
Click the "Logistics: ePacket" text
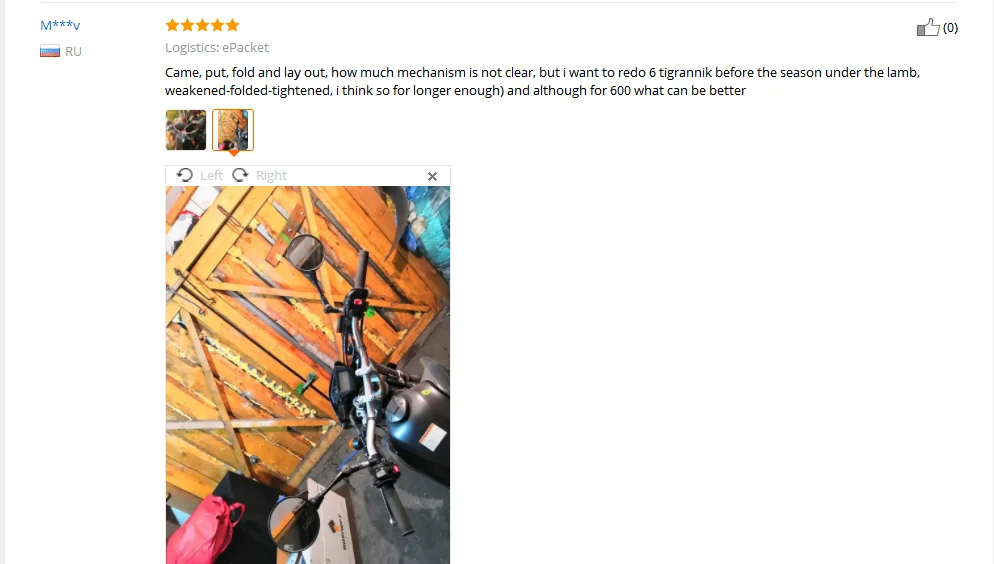[217, 48]
